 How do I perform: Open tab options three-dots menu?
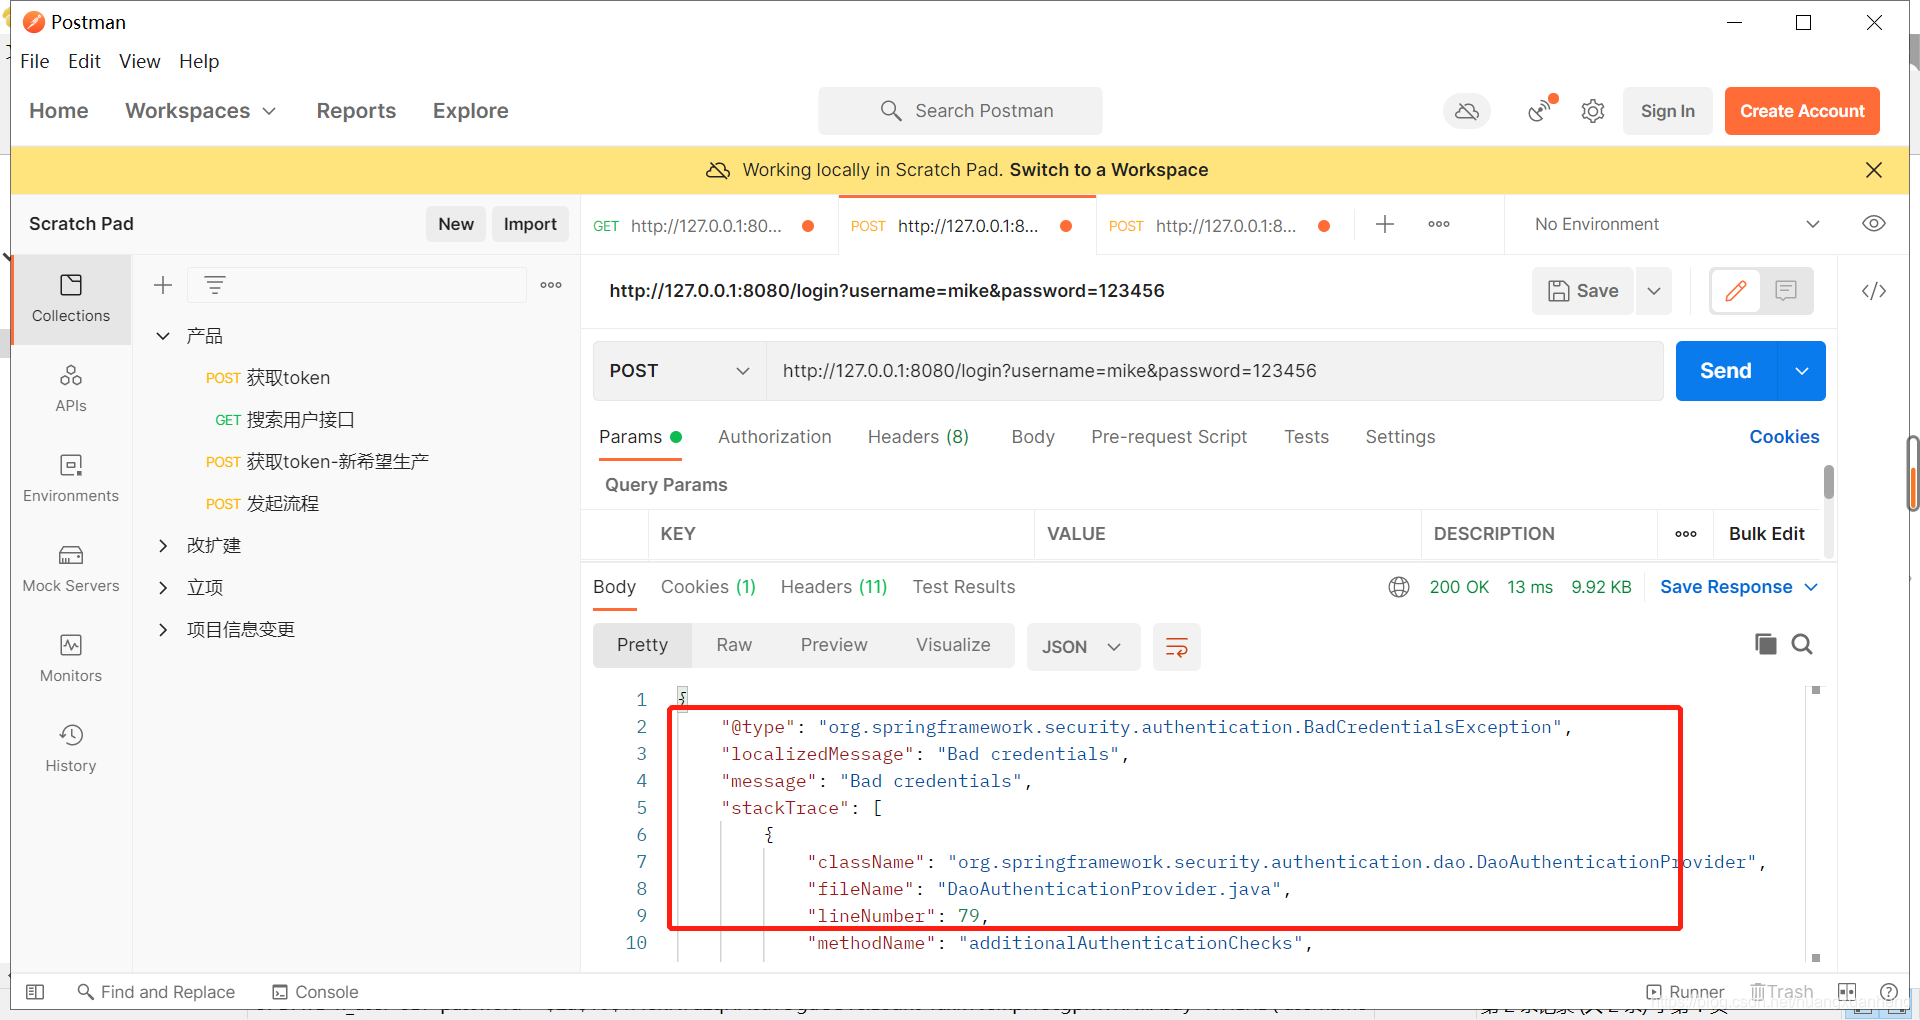(1439, 224)
